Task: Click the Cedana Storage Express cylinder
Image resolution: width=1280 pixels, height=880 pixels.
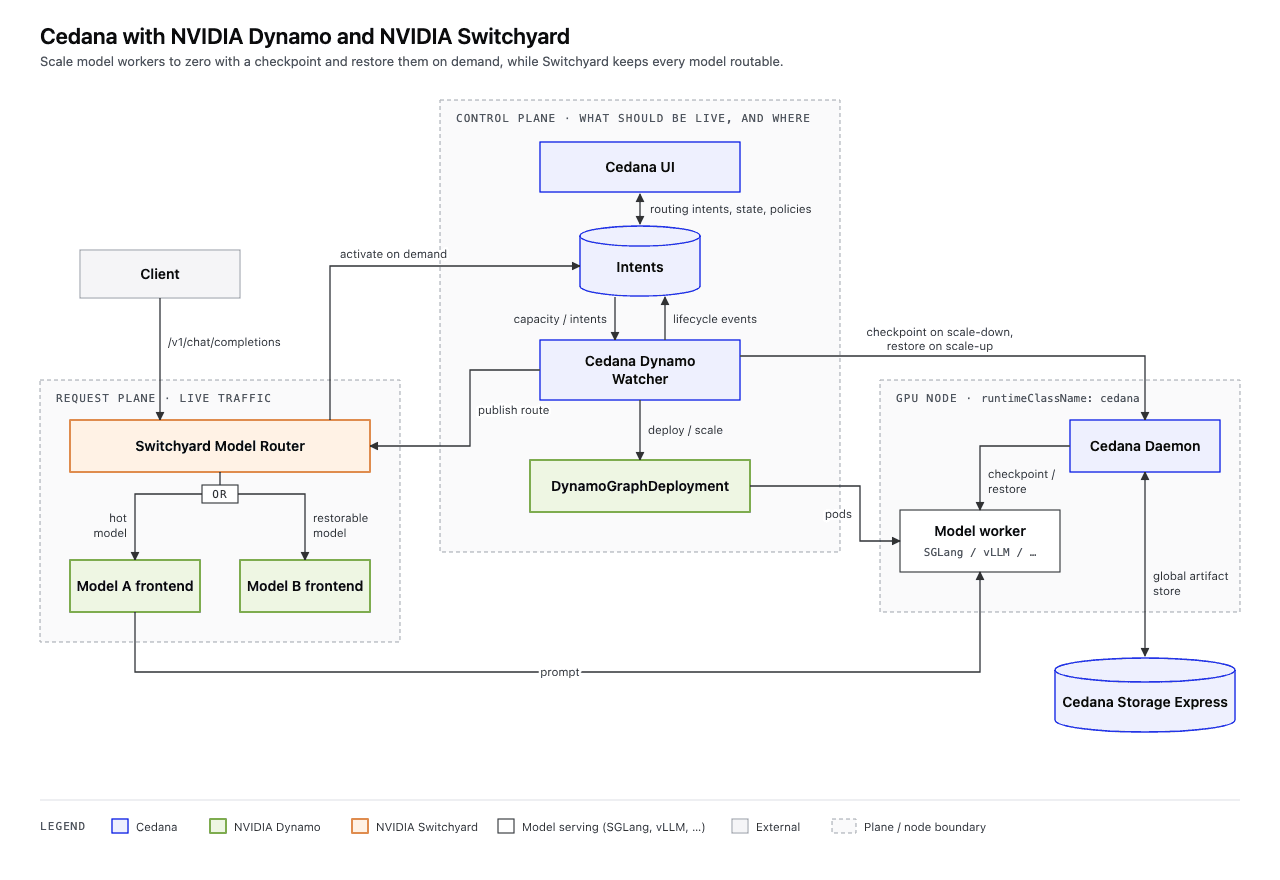Action: [1145, 695]
